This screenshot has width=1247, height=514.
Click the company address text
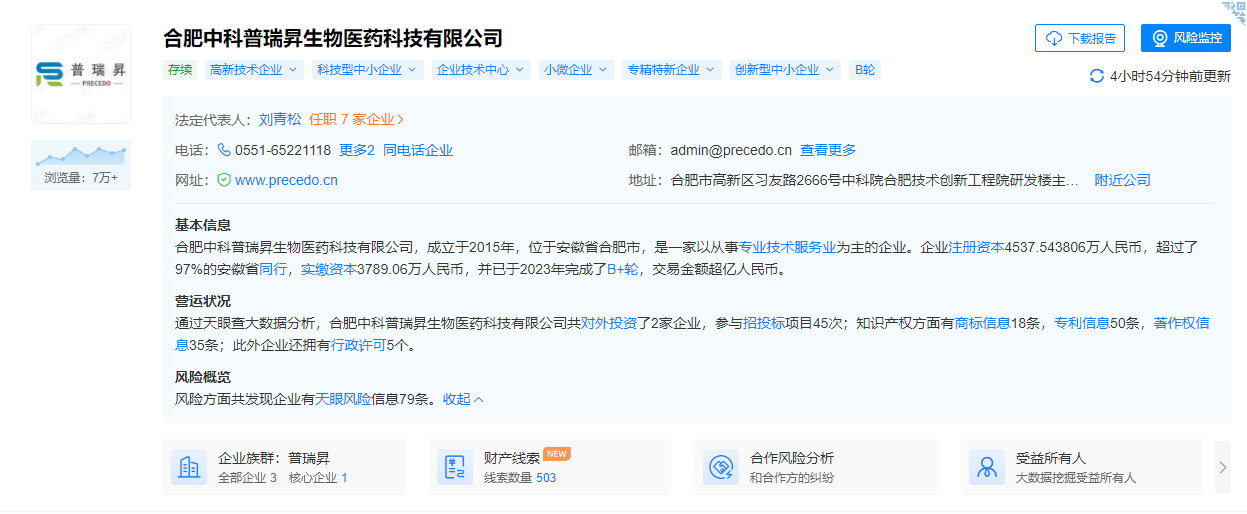(x=875, y=180)
